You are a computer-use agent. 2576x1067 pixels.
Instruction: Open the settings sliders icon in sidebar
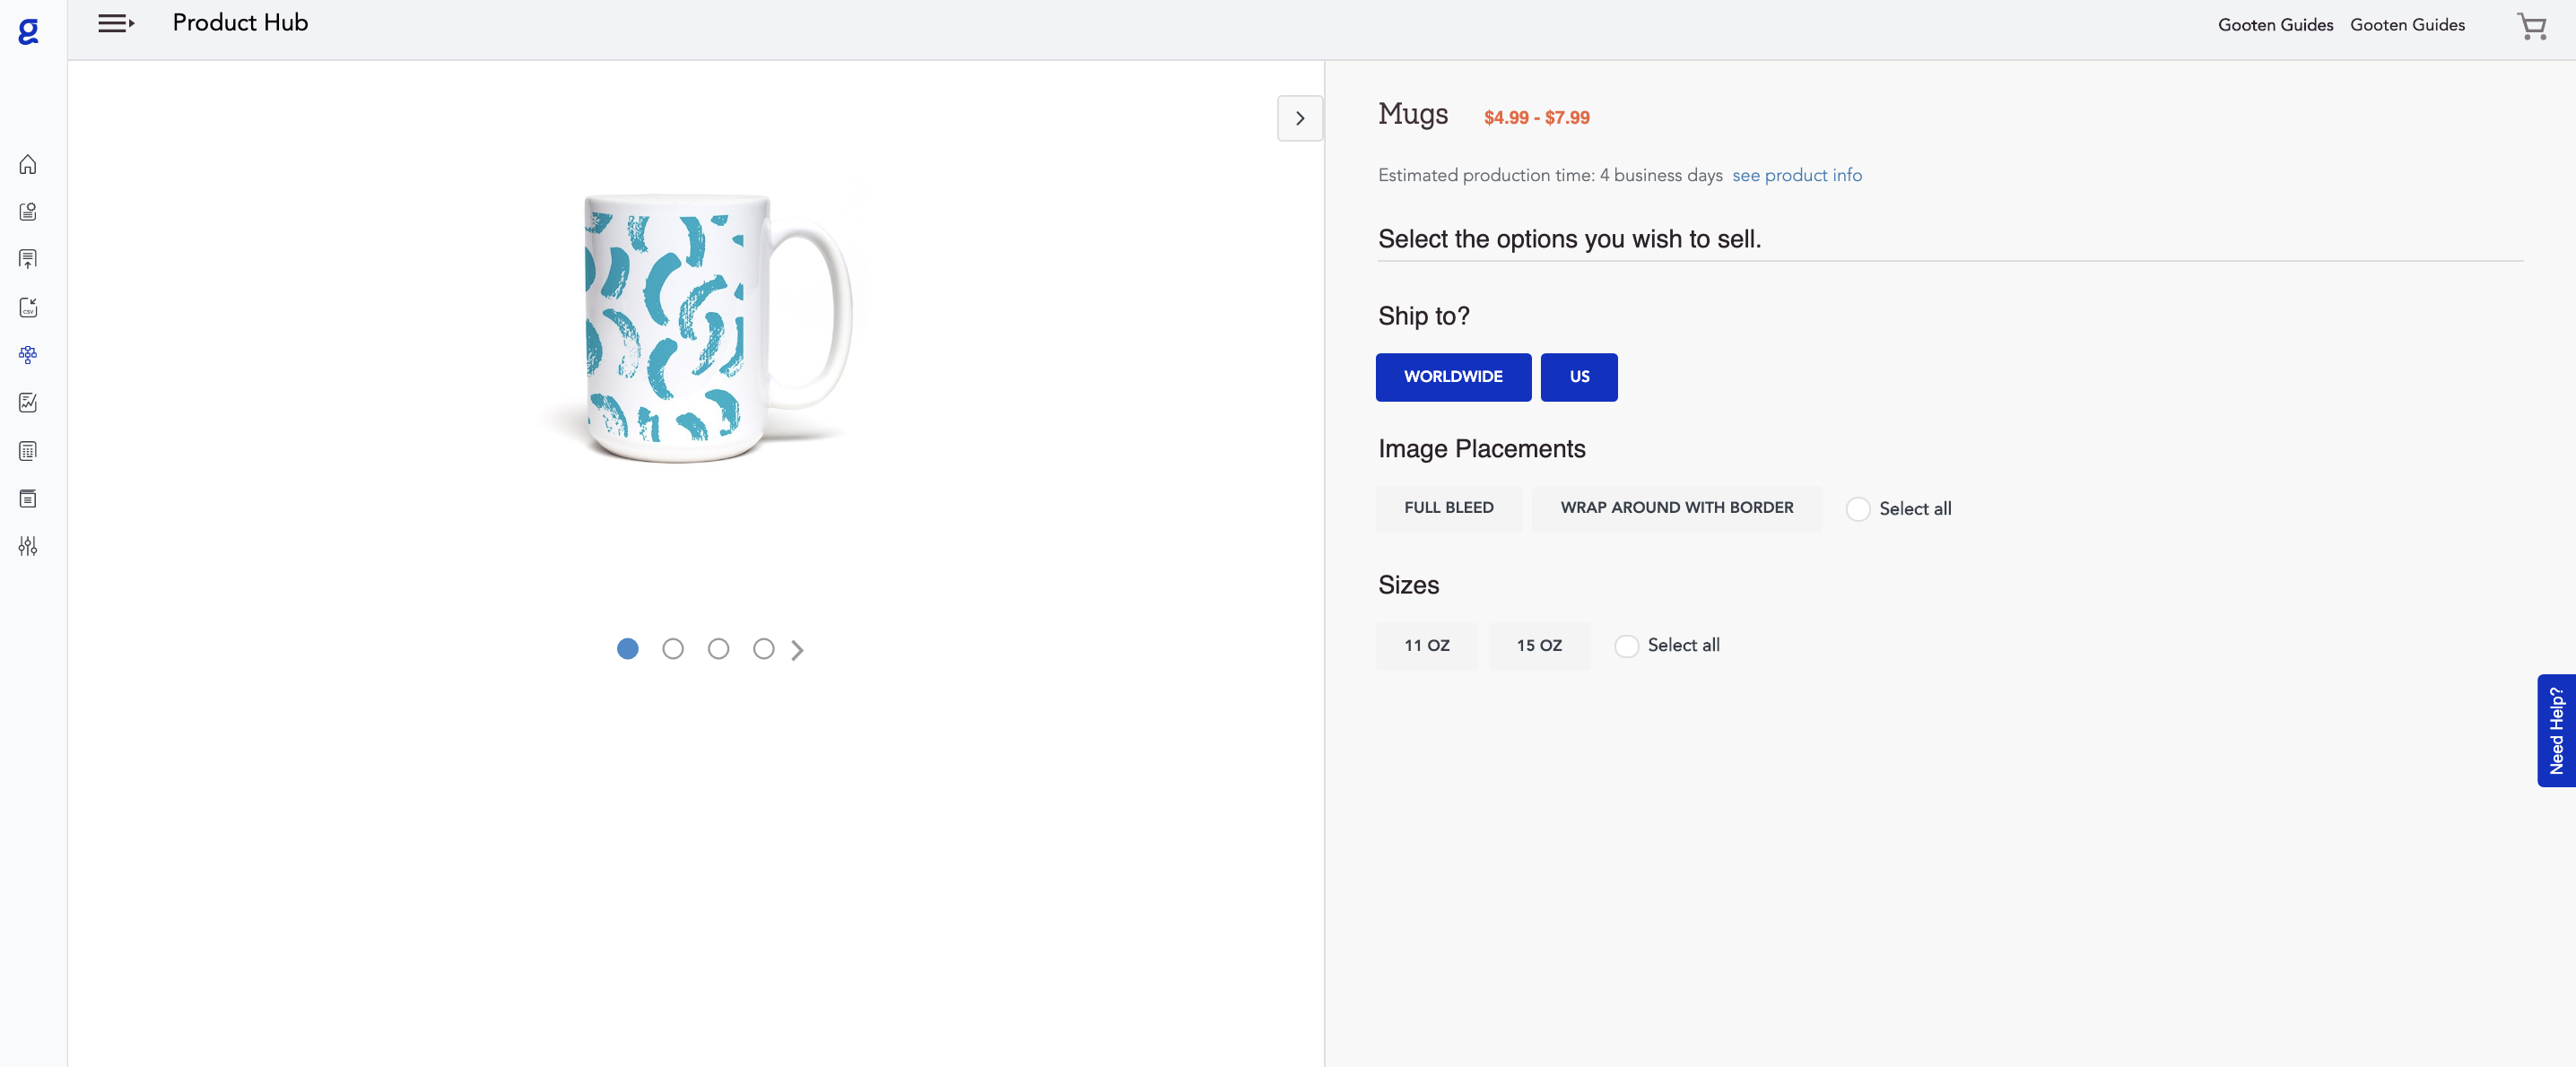28,546
